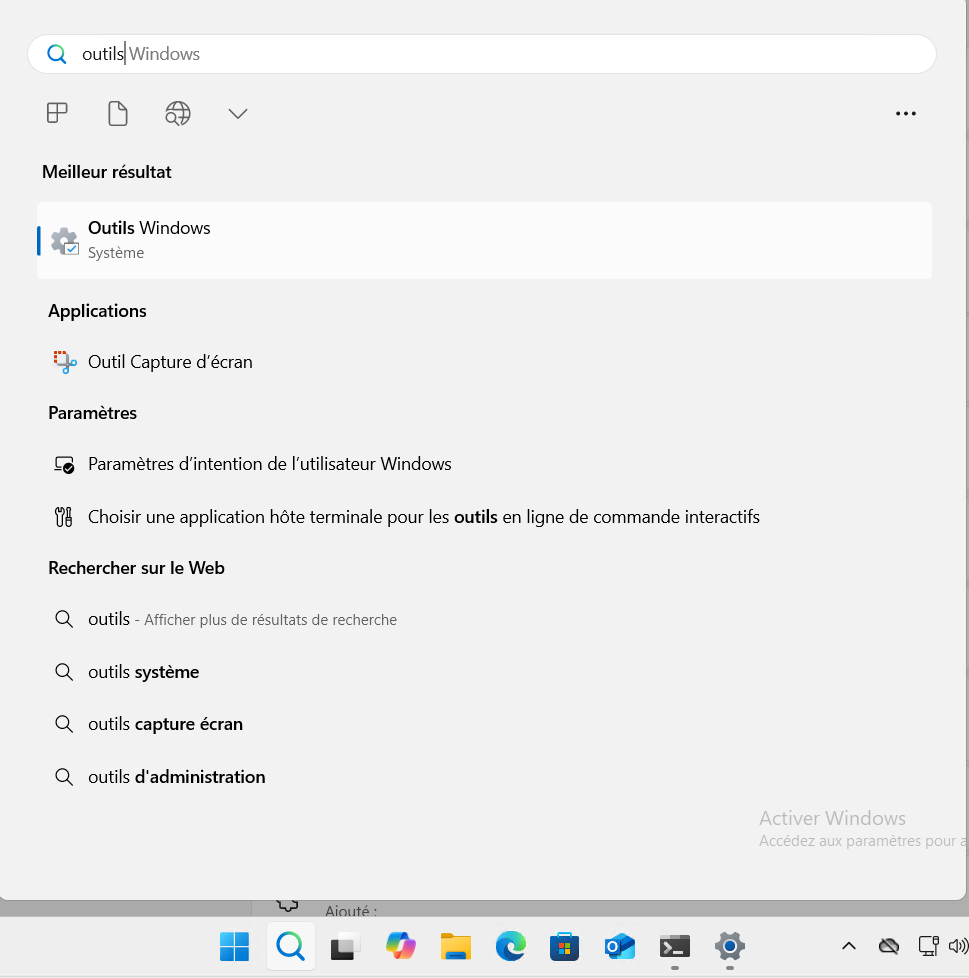Click the Rechercher sur le Web heading
Screen dimensions: 969x978
137,568
